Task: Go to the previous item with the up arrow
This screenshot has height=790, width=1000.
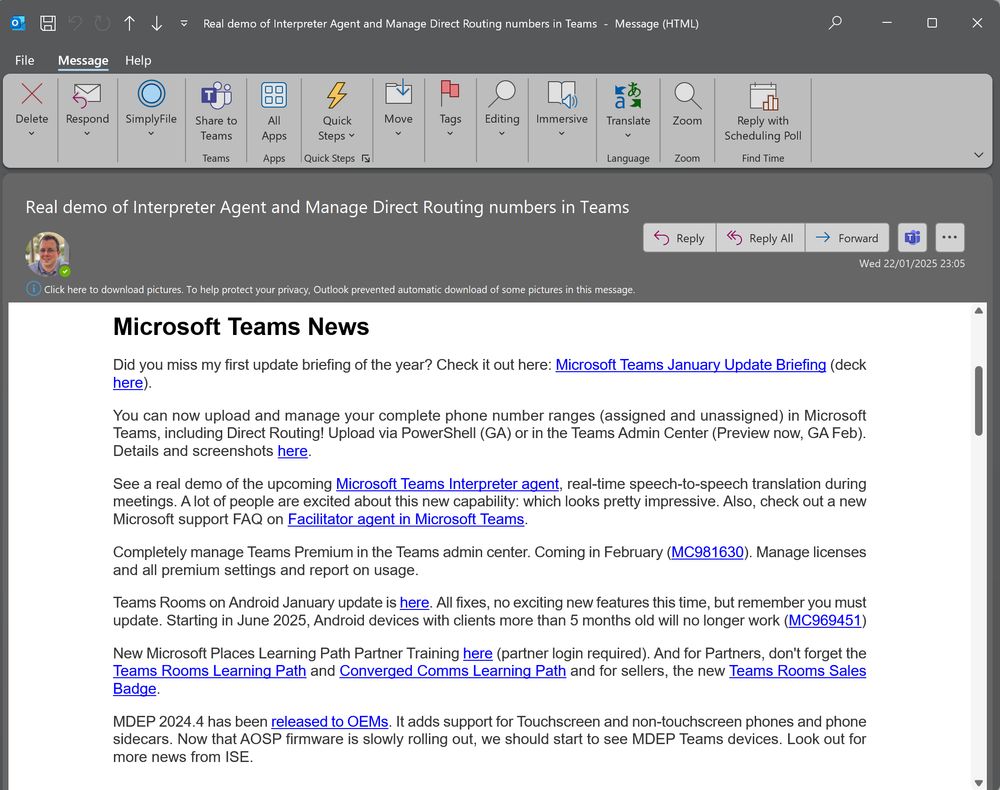Action: (129, 24)
